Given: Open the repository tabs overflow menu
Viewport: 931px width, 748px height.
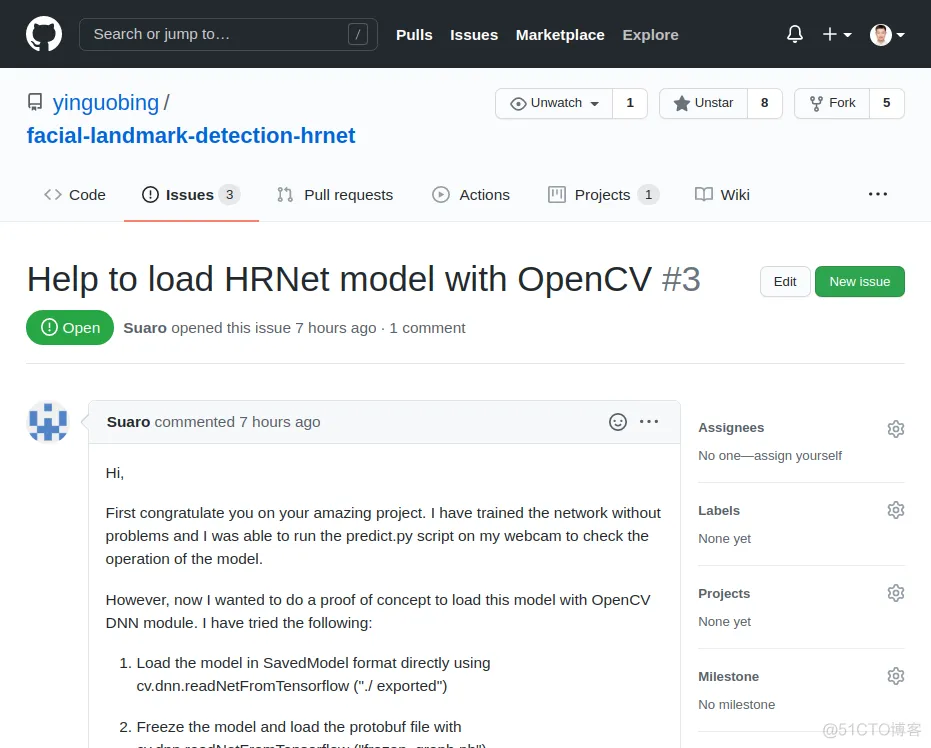Looking at the screenshot, I should 878,194.
